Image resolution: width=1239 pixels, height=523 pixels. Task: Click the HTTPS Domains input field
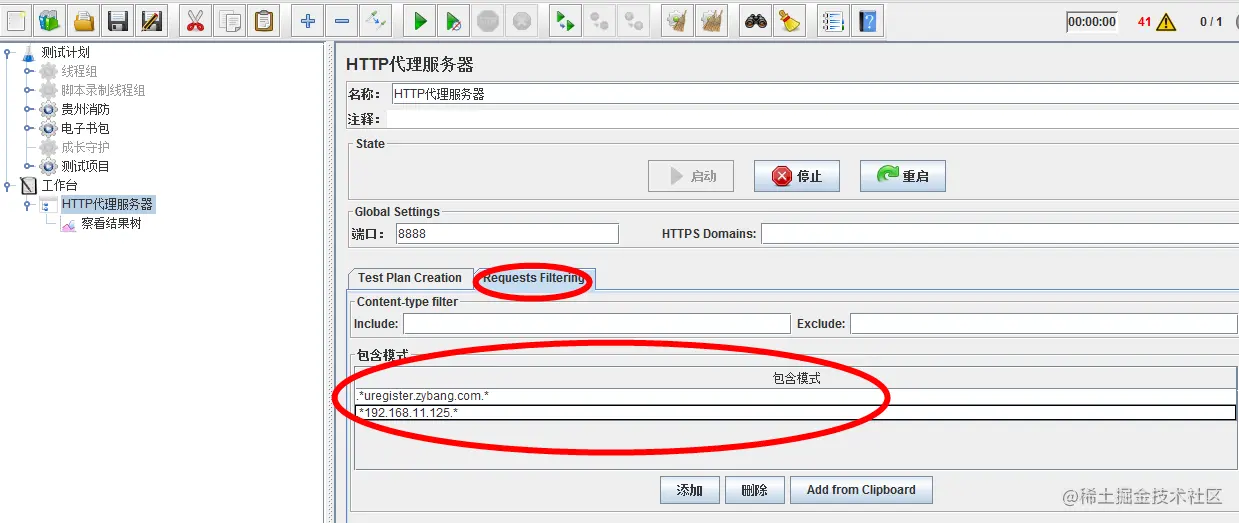[x=999, y=234]
